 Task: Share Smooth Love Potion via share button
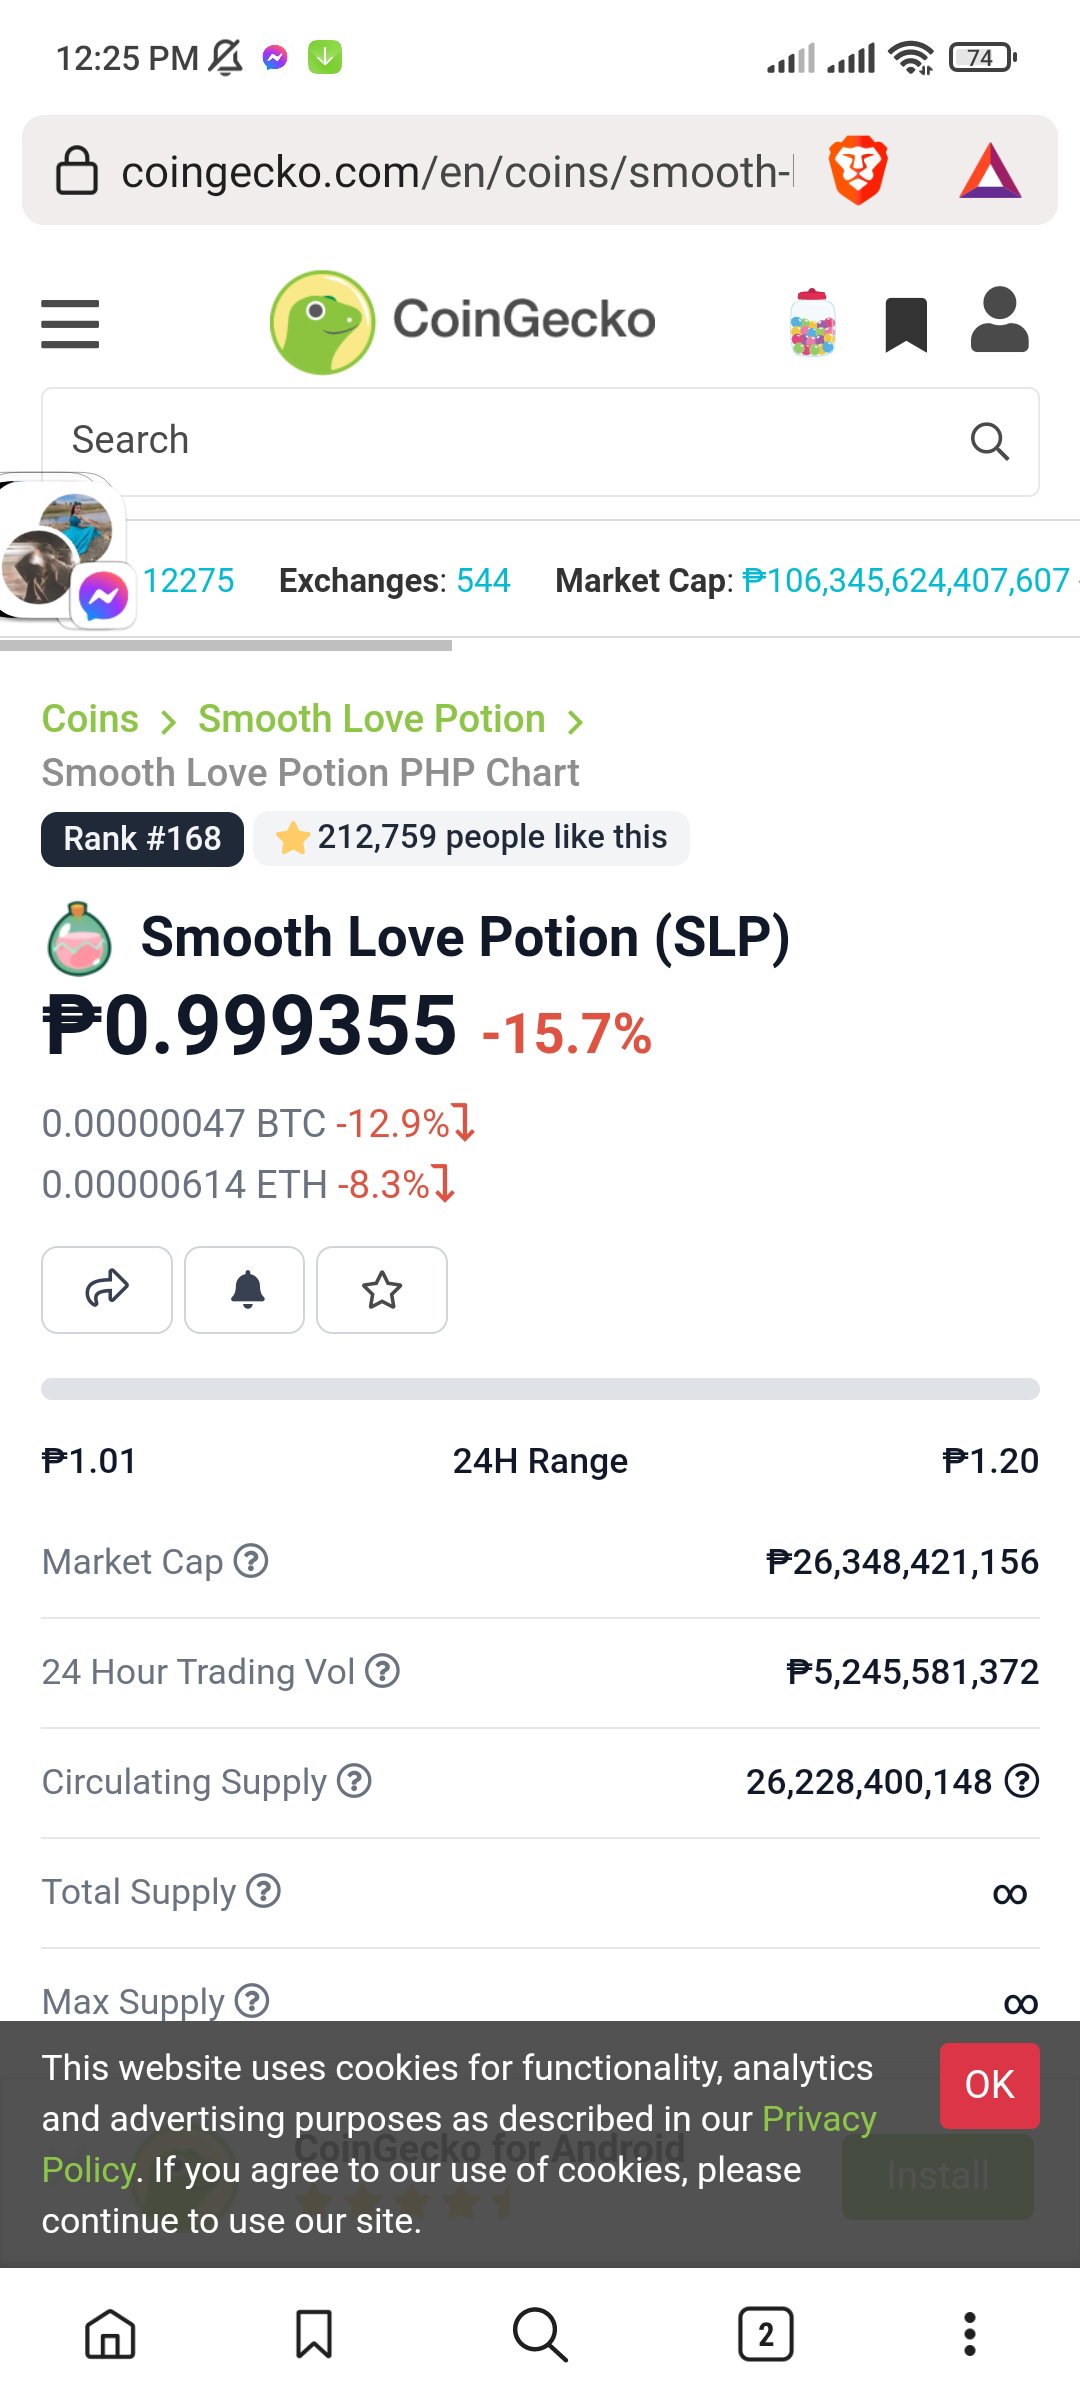tap(107, 1289)
